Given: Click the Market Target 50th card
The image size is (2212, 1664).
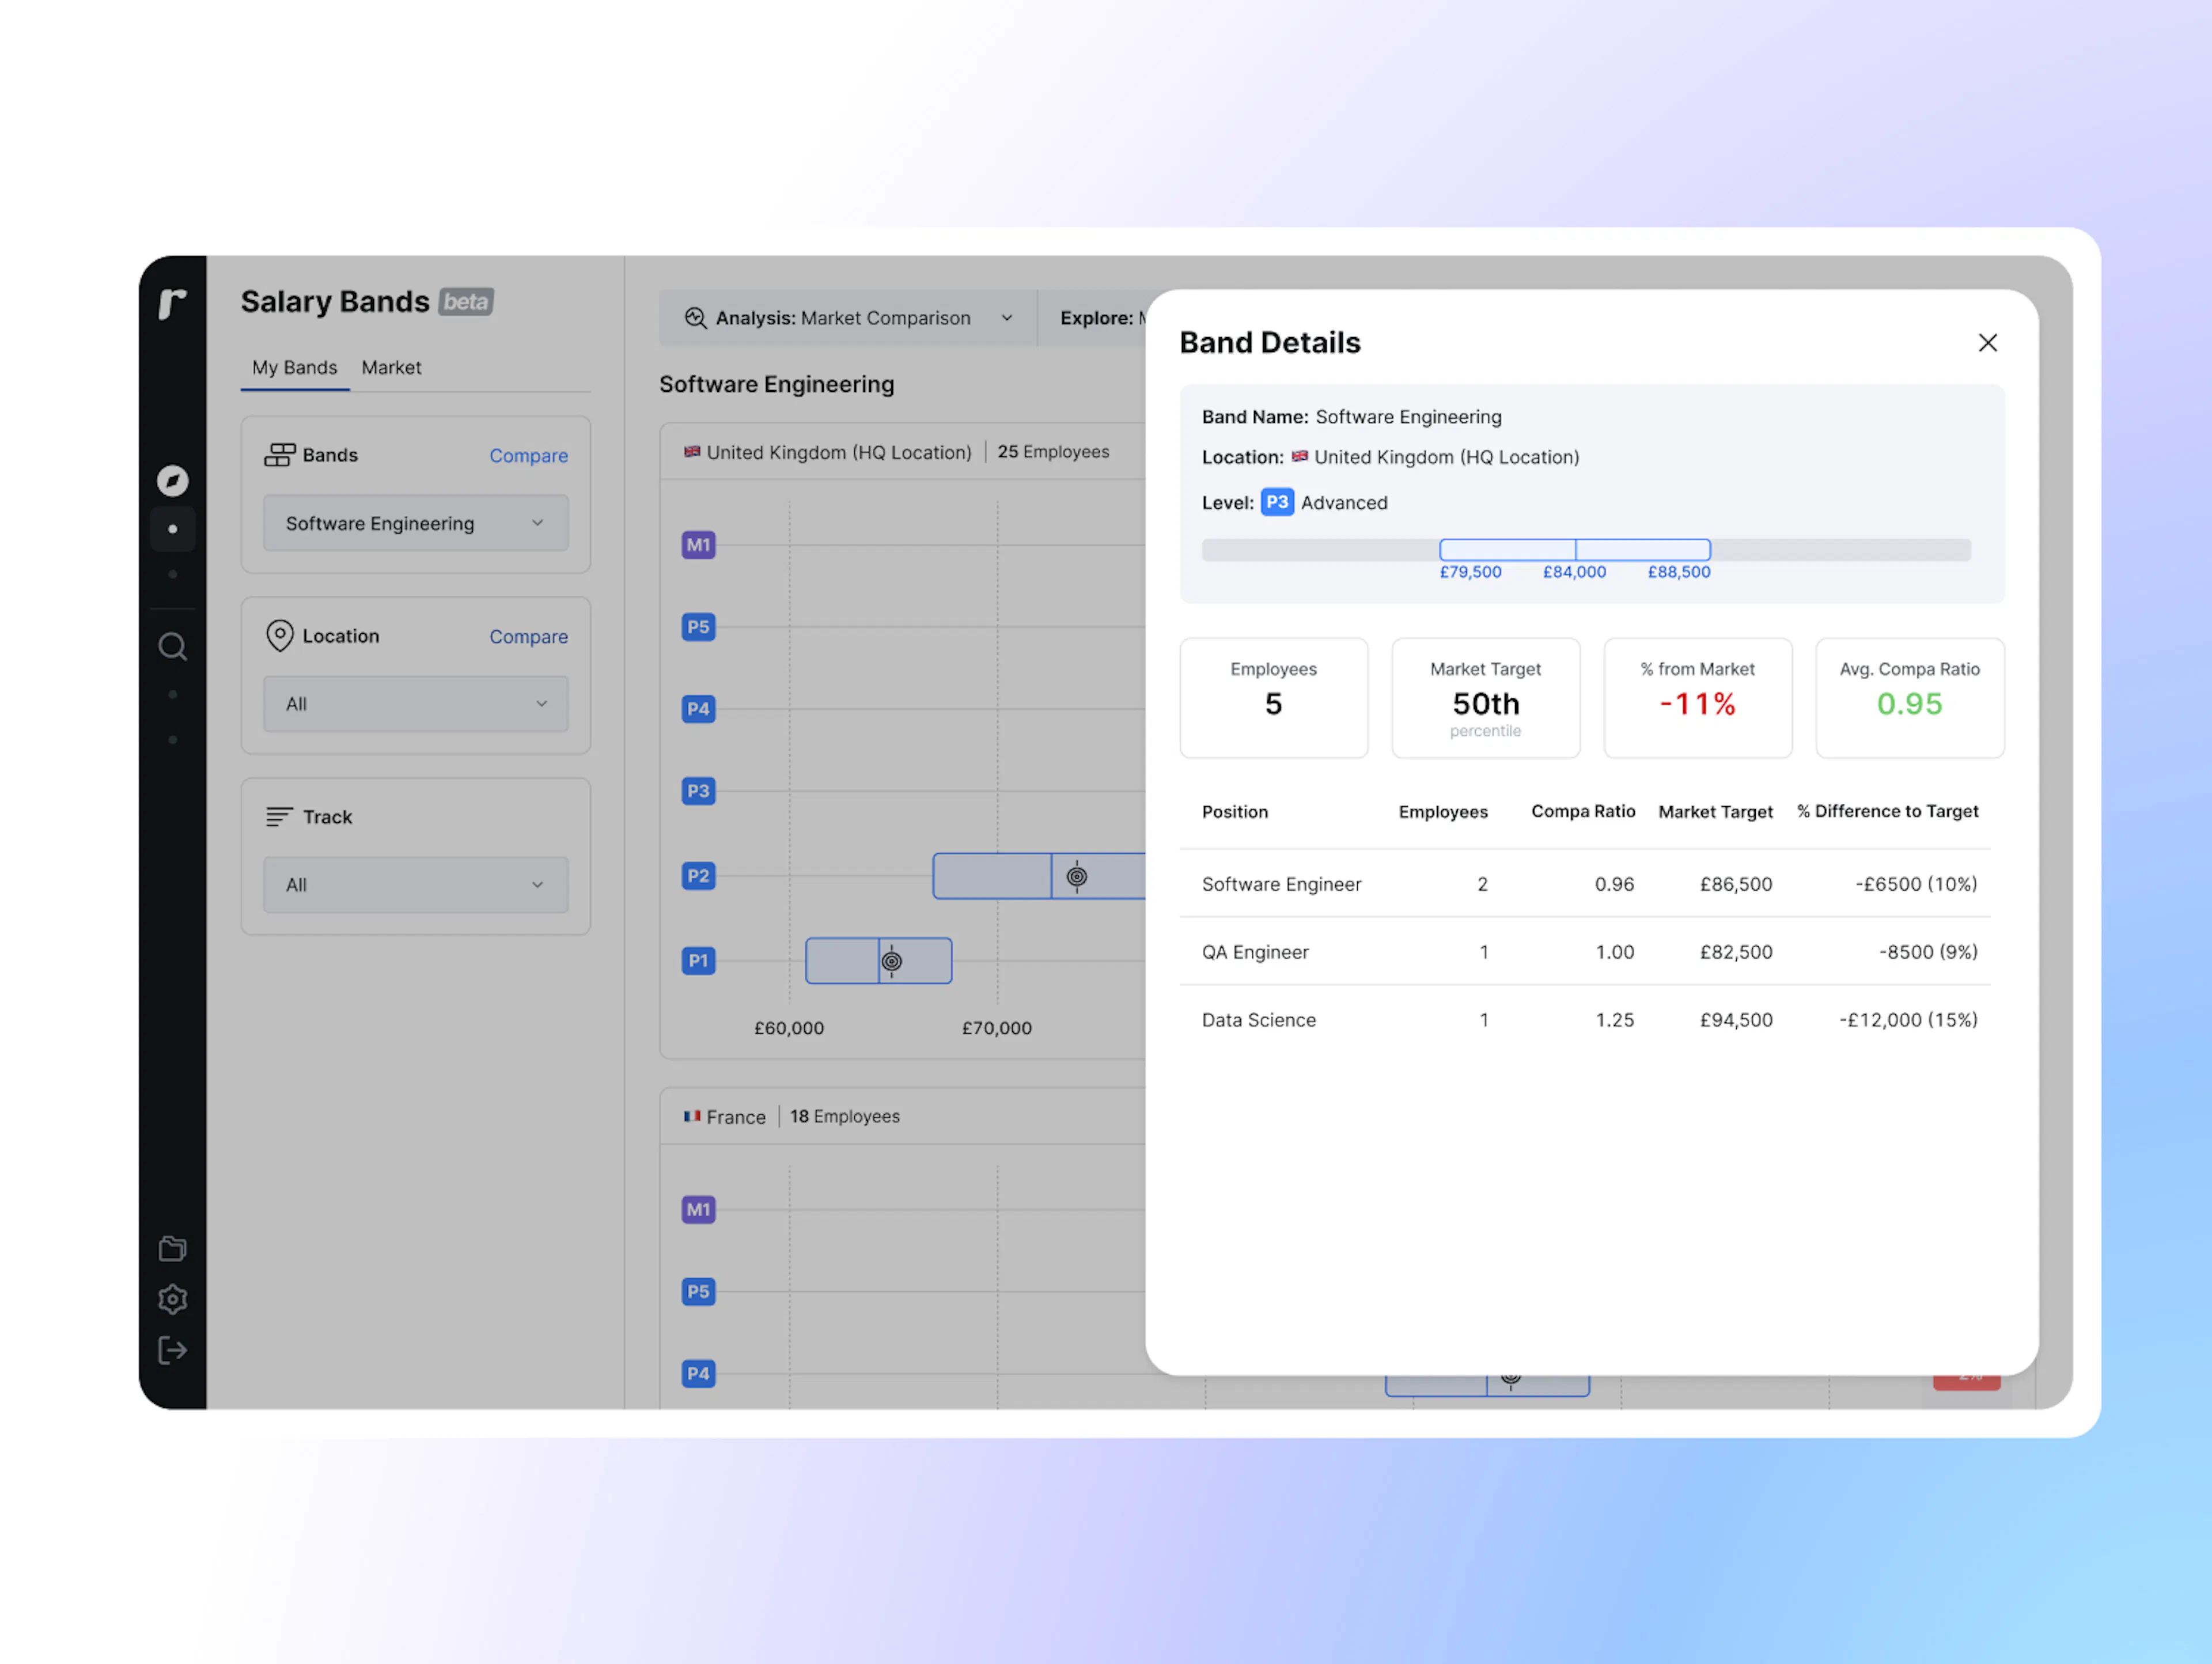Looking at the screenshot, I should point(1486,698).
